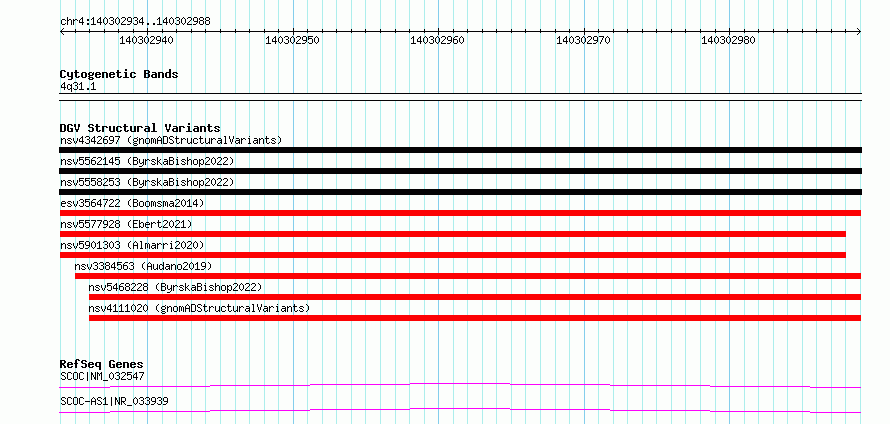Open gene SCOC-AS1|NR_033939 label
This screenshot has width=890, height=424.
[x=114, y=402]
